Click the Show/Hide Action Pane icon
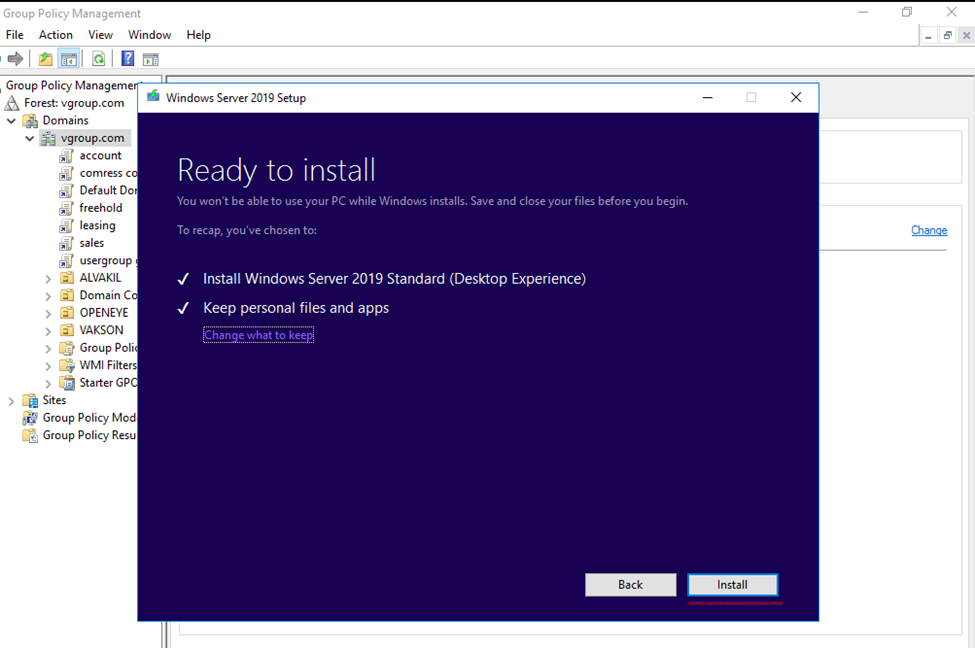Image resolution: width=975 pixels, height=648 pixels. pos(151,59)
